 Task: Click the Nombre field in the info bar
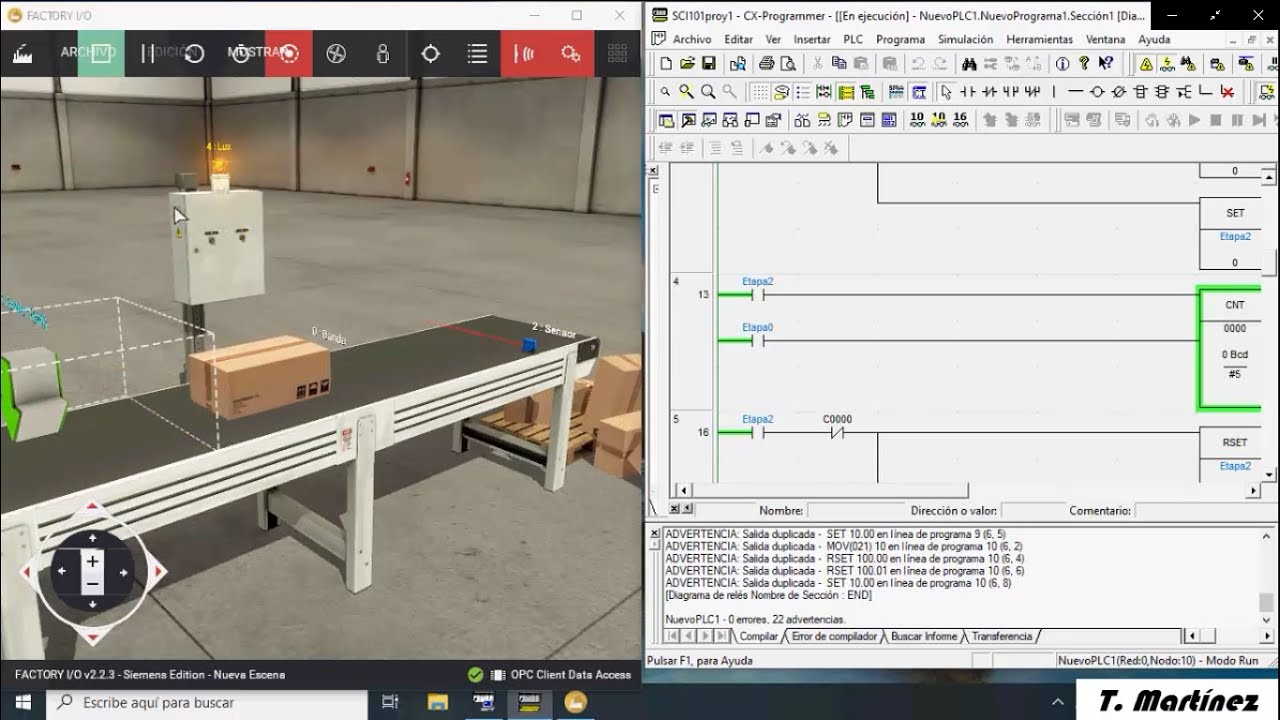(x=855, y=510)
